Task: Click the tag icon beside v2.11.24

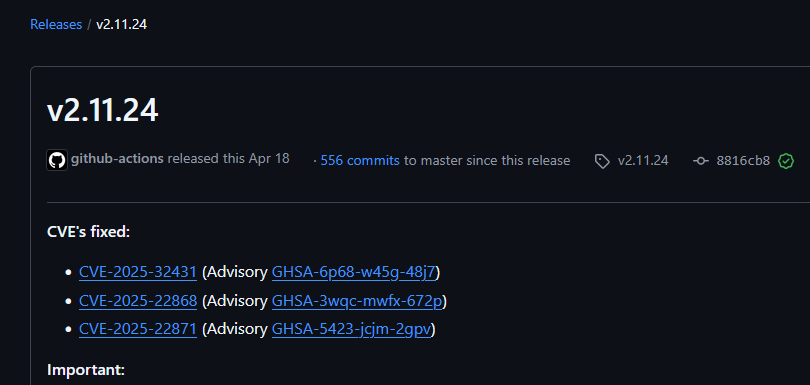Action: coord(602,161)
